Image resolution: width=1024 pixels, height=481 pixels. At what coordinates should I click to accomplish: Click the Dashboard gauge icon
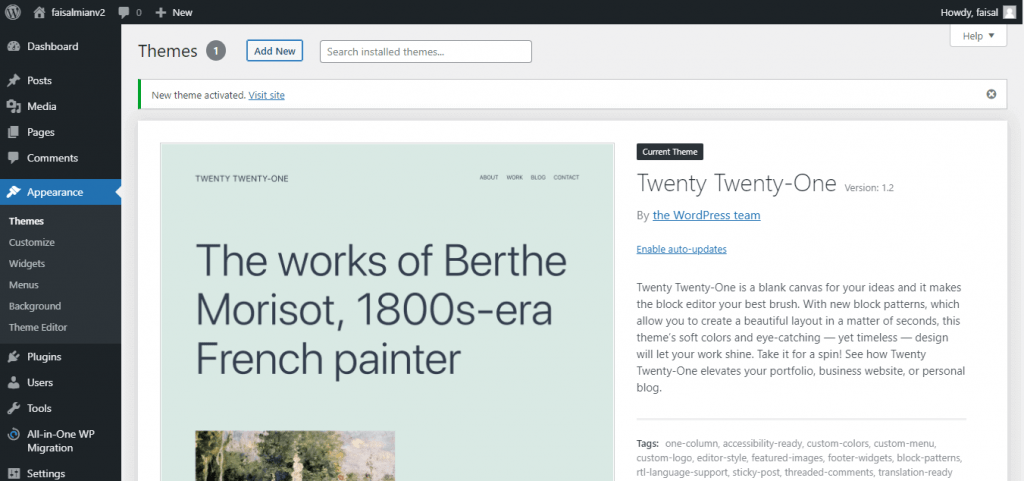(14, 46)
